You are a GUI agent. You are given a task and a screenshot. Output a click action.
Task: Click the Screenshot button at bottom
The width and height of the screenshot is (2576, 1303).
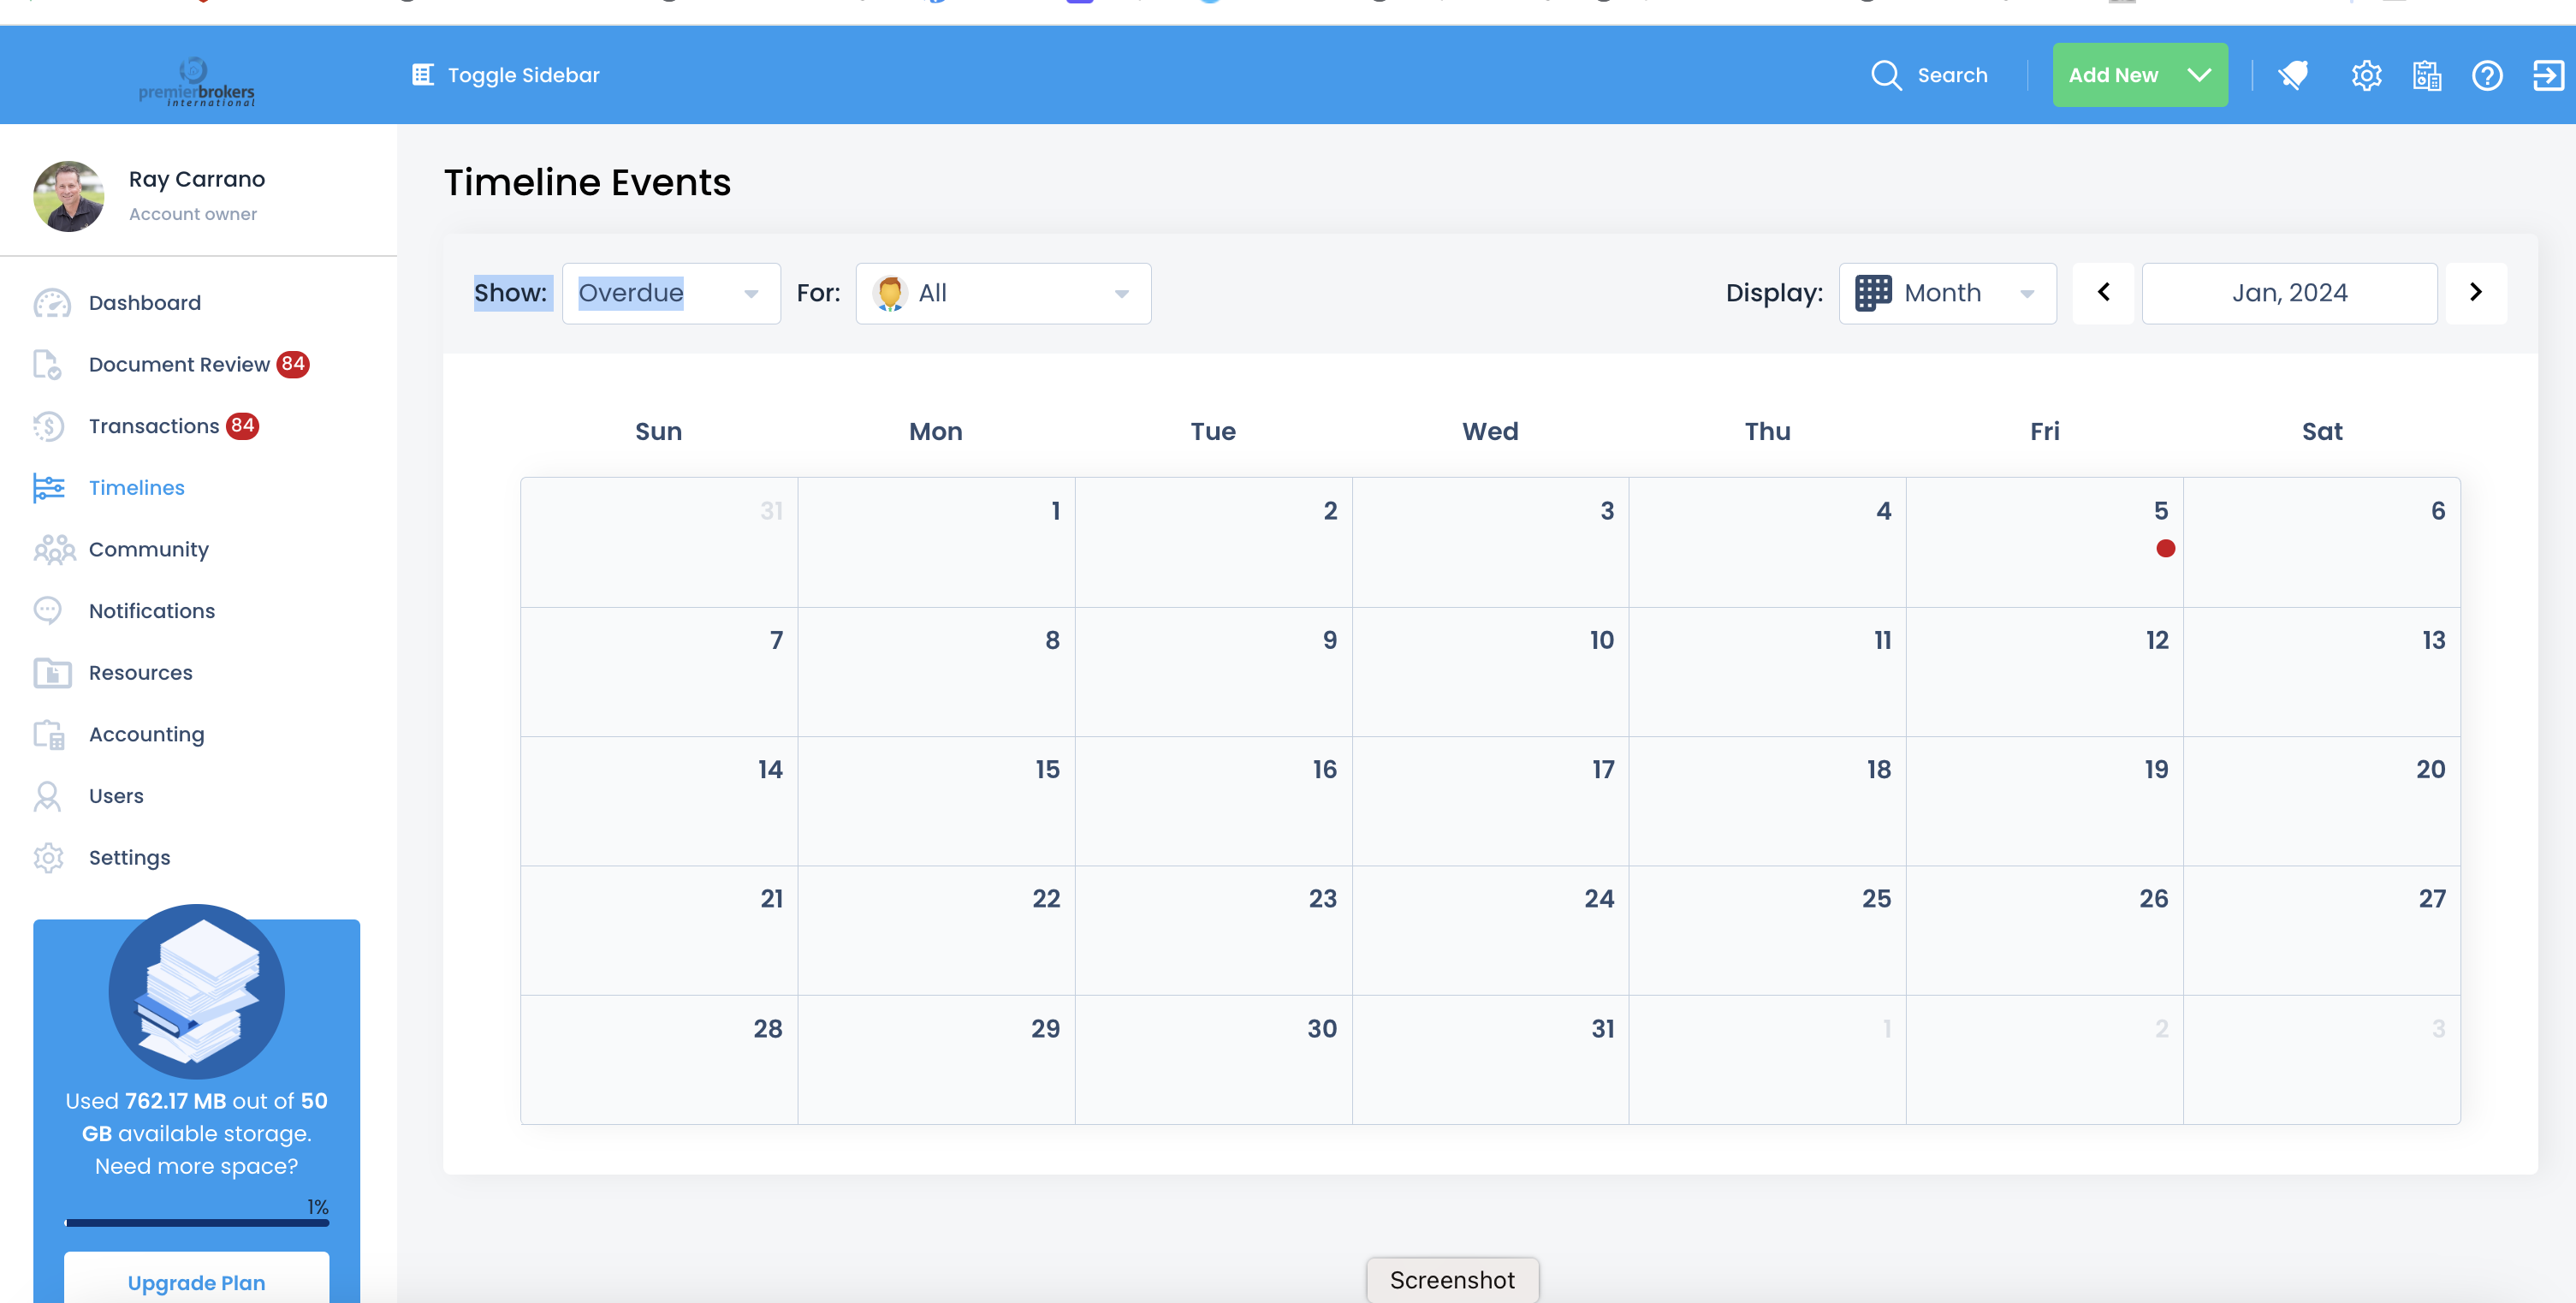[x=1452, y=1279]
